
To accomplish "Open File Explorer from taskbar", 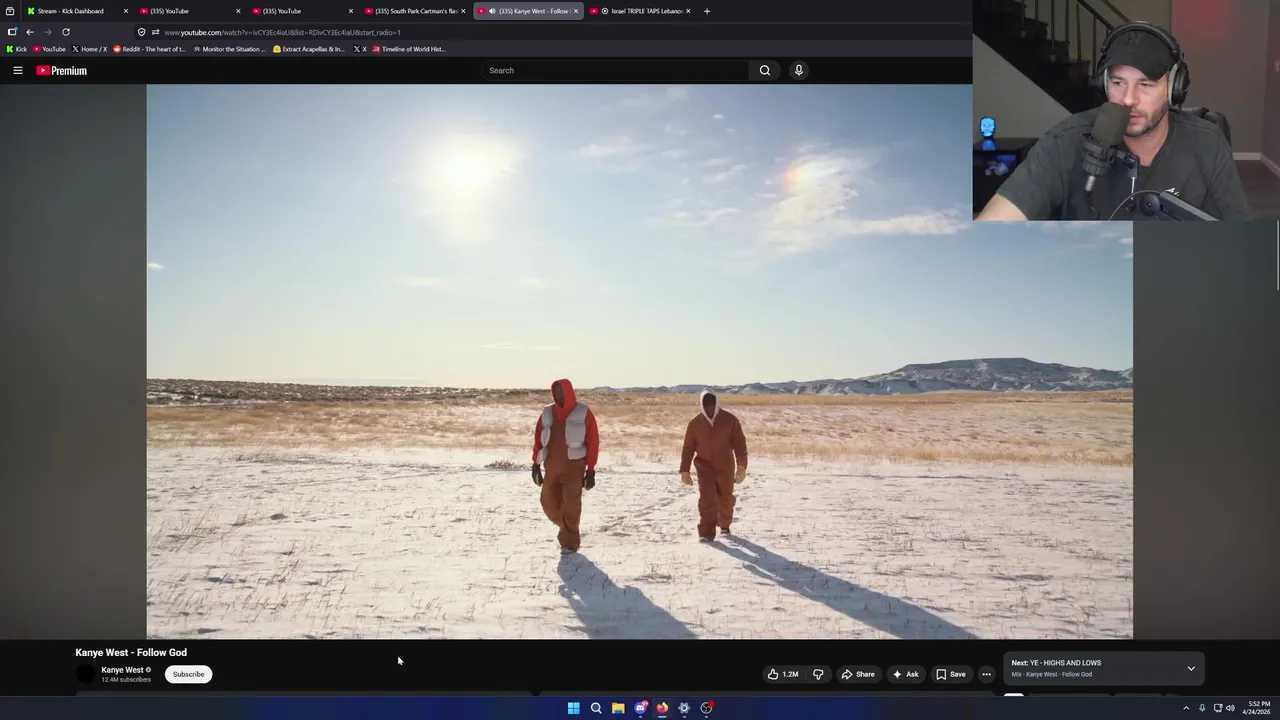I will tap(618, 708).
